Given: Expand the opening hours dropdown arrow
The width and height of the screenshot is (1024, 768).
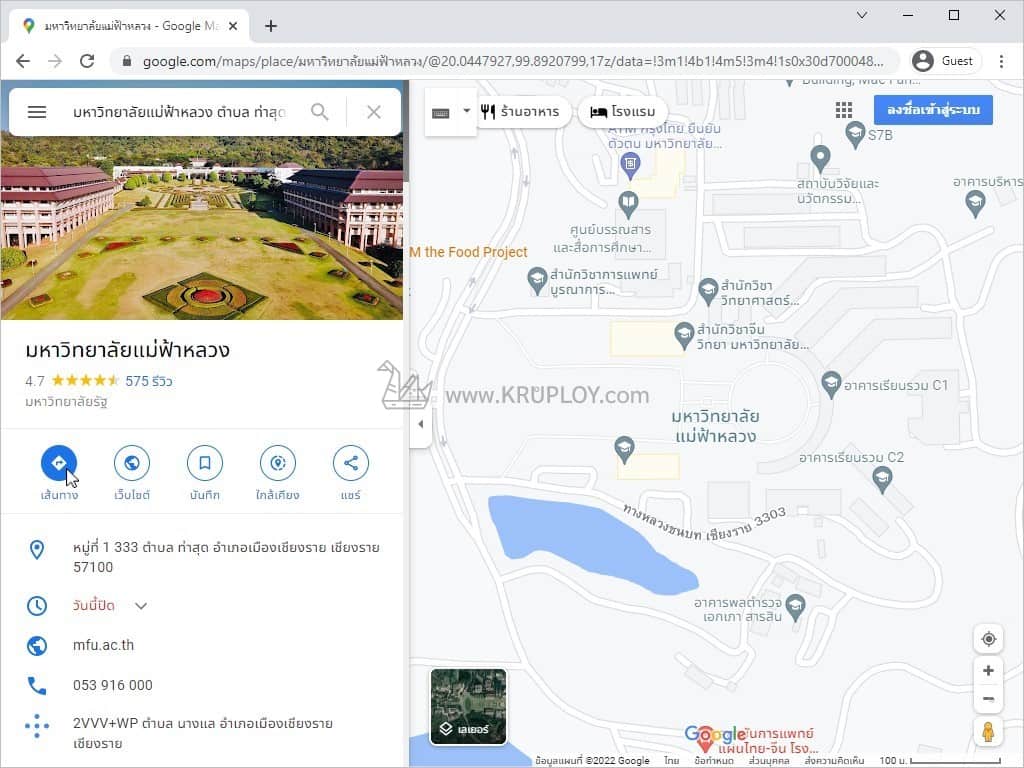Looking at the screenshot, I should tap(141, 606).
